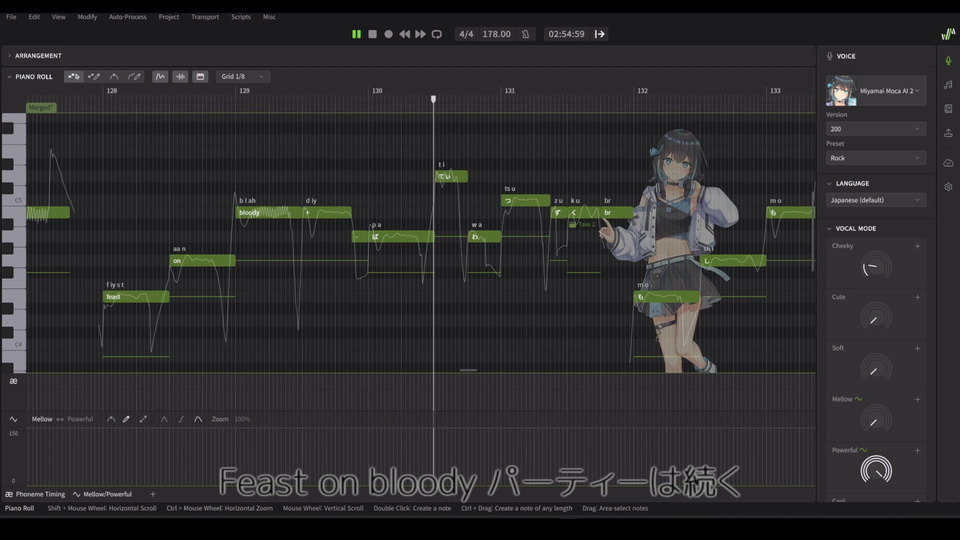Screen dimensions: 960x540
Task: Open the Grid 1/8 dropdown
Action: 242,77
